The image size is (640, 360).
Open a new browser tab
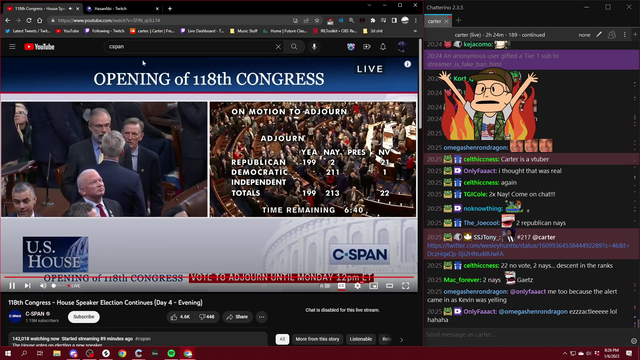(170, 8)
